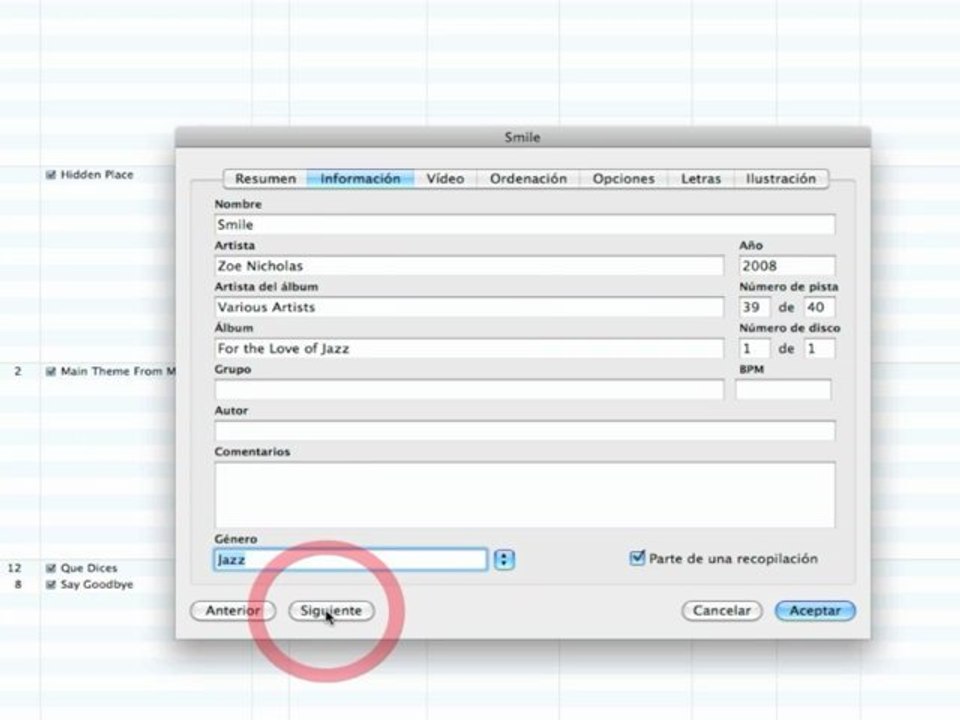Go to the Ilustración tab
Screen dimensions: 960x720
pyautogui.click(x=781, y=179)
